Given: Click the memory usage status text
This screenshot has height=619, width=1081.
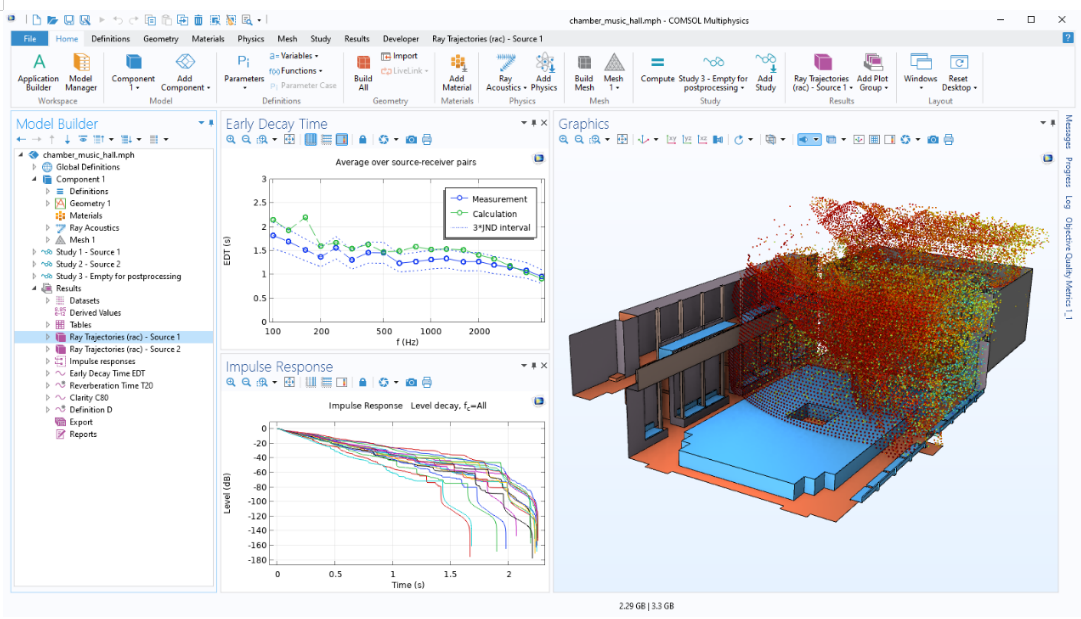Looking at the screenshot, I should point(646,606).
